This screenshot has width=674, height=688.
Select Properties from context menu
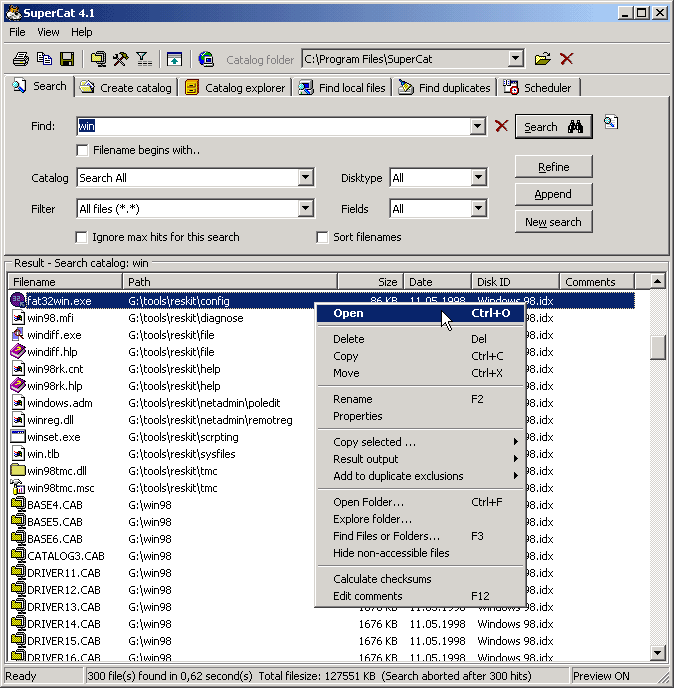(x=420, y=416)
